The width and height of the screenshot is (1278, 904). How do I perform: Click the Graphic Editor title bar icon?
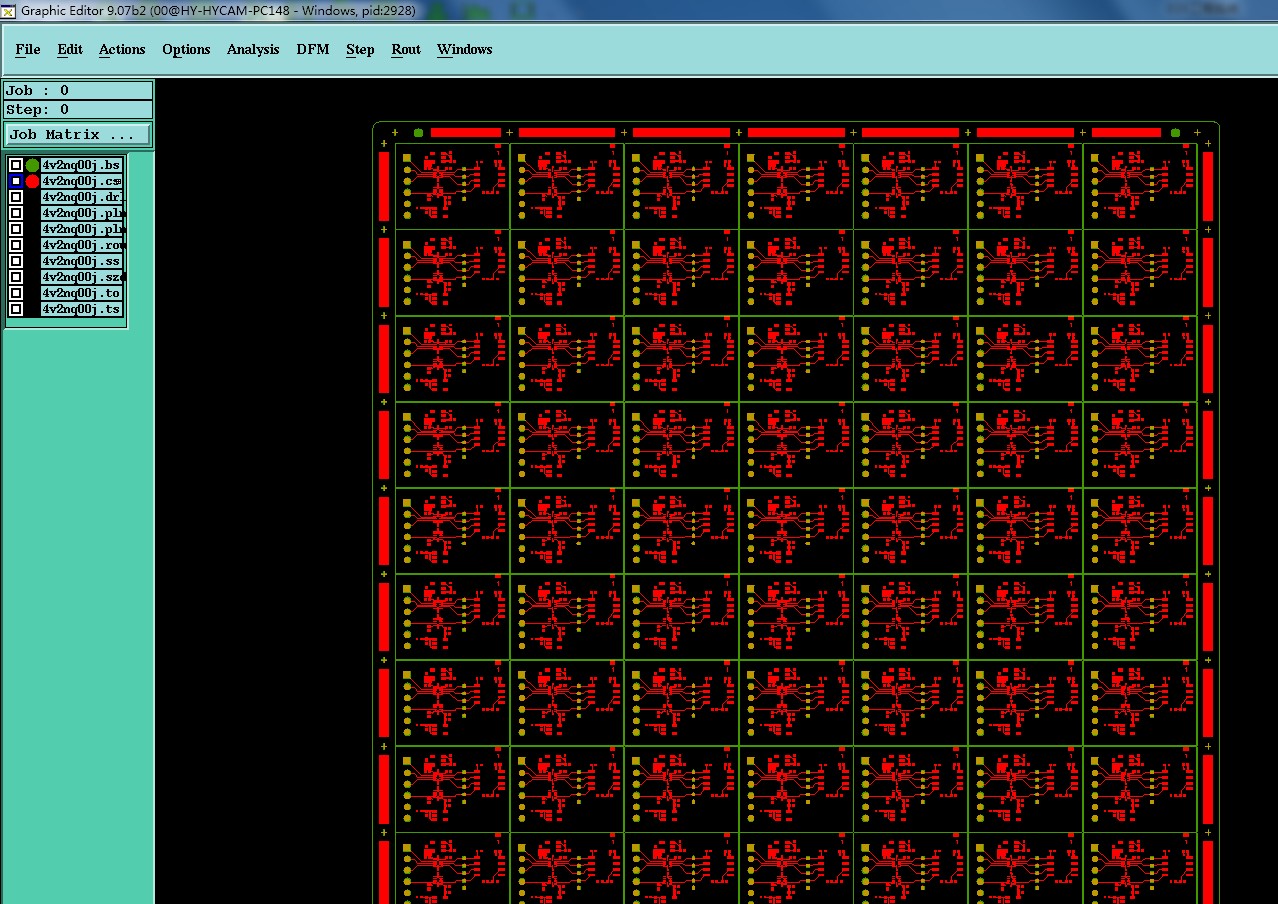[x=9, y=10]
